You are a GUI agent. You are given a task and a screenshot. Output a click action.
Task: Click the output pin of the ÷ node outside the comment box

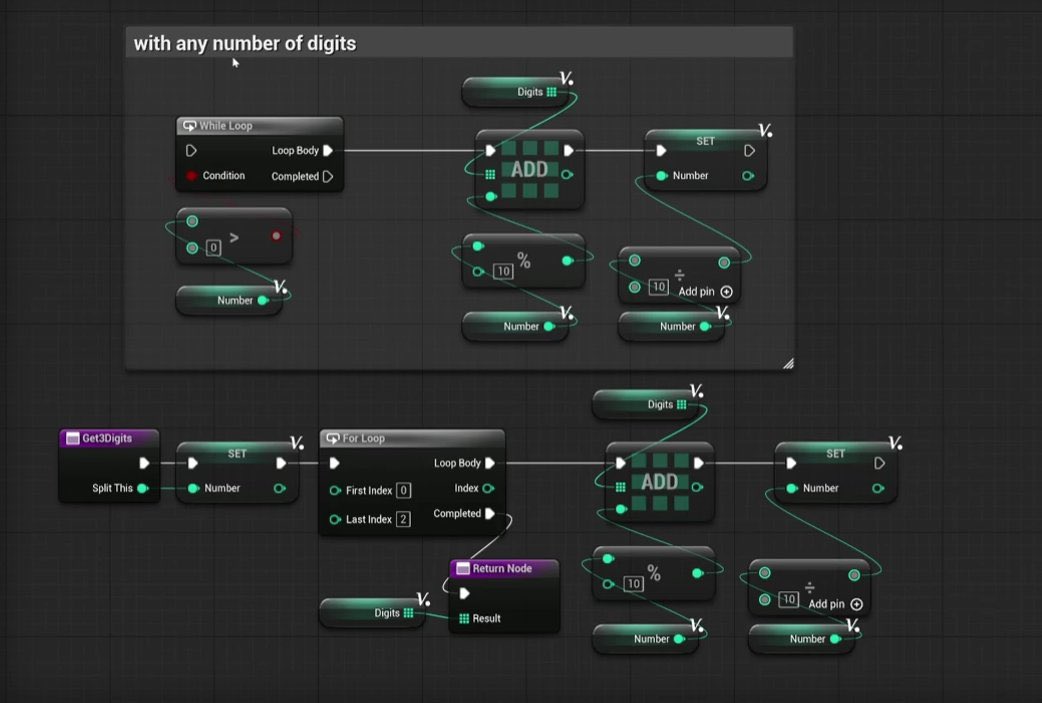point(854,575)
